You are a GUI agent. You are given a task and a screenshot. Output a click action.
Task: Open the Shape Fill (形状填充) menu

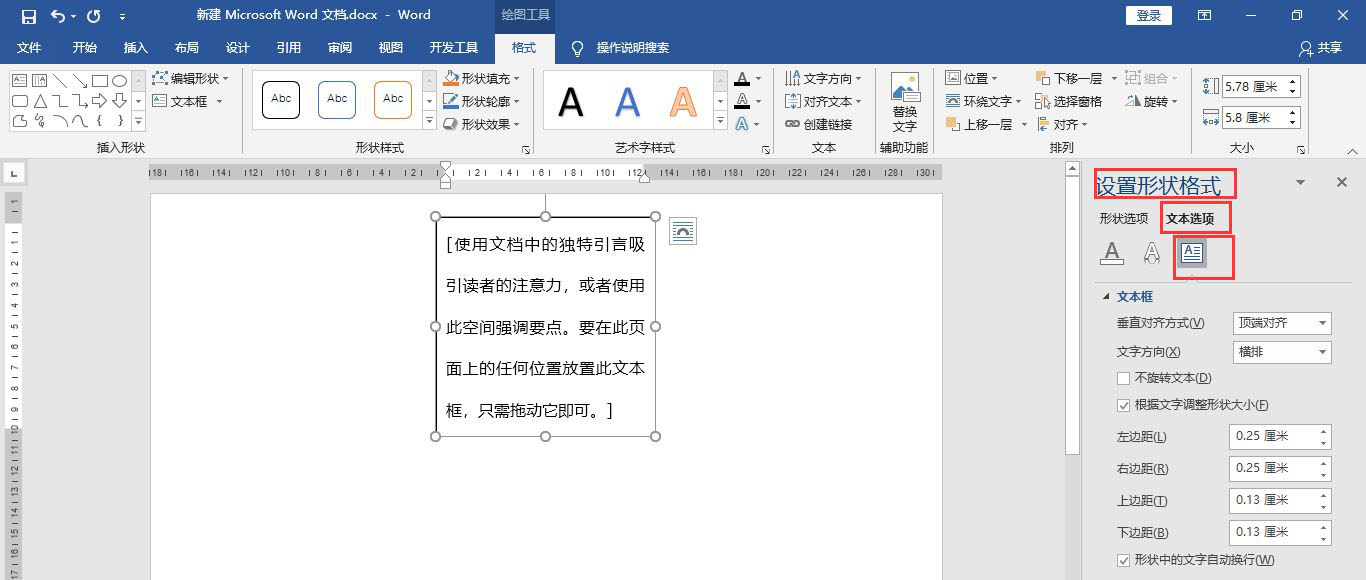(487, 77)
